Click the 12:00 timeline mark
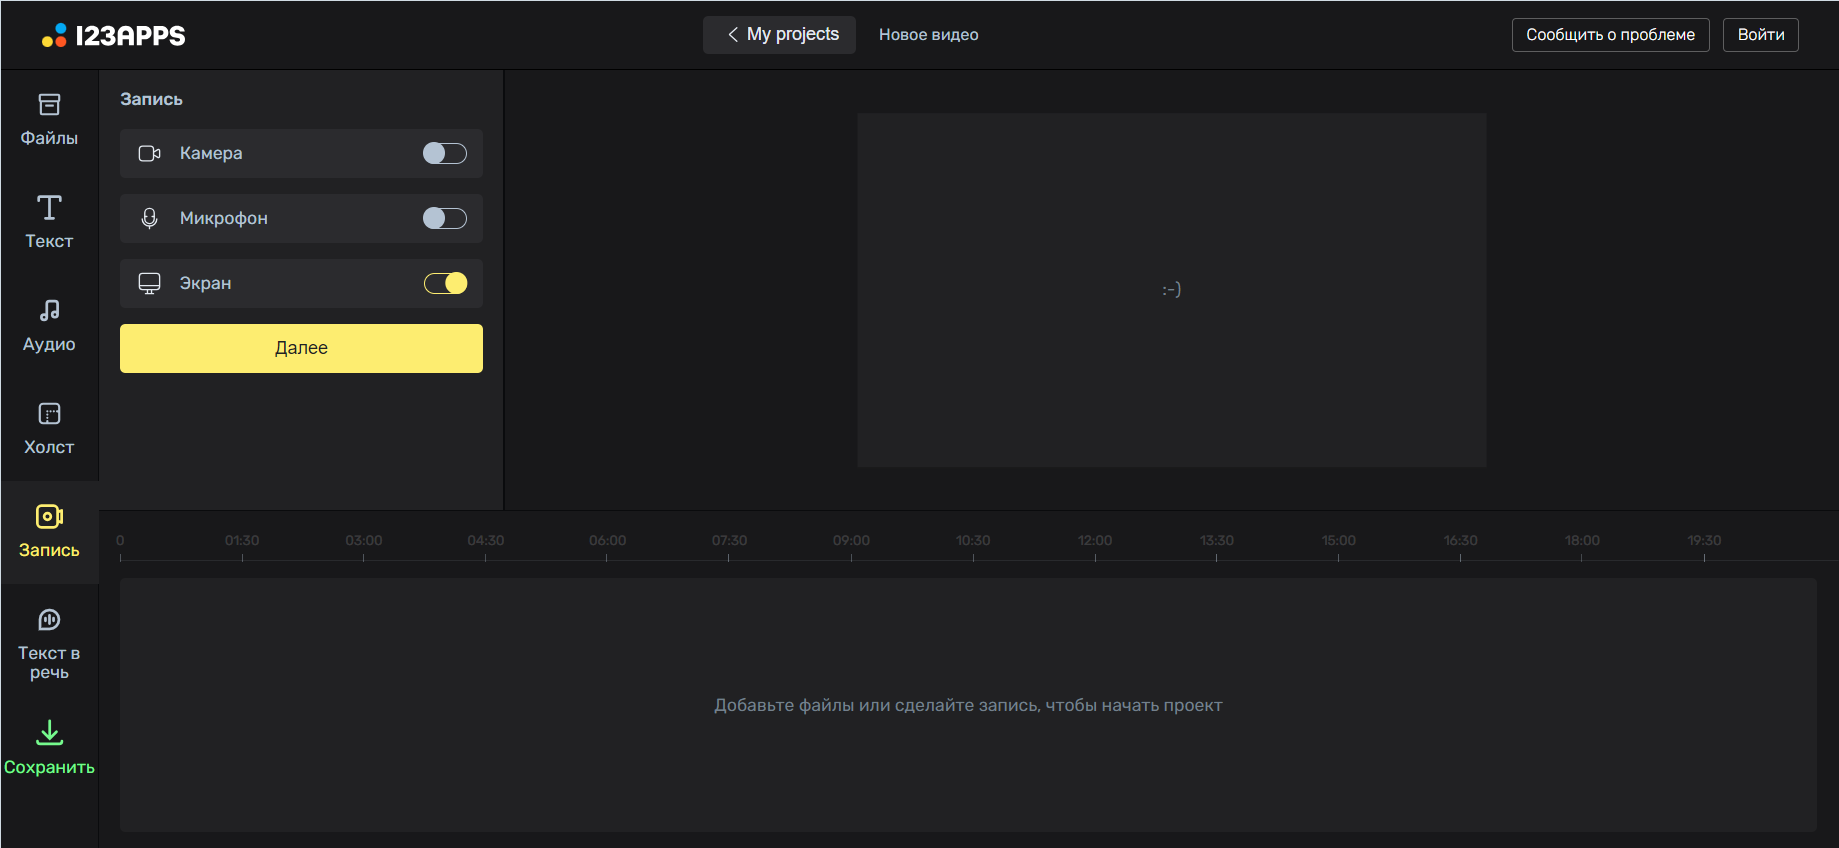The image size is (1839, 848). coord(1095,541)
